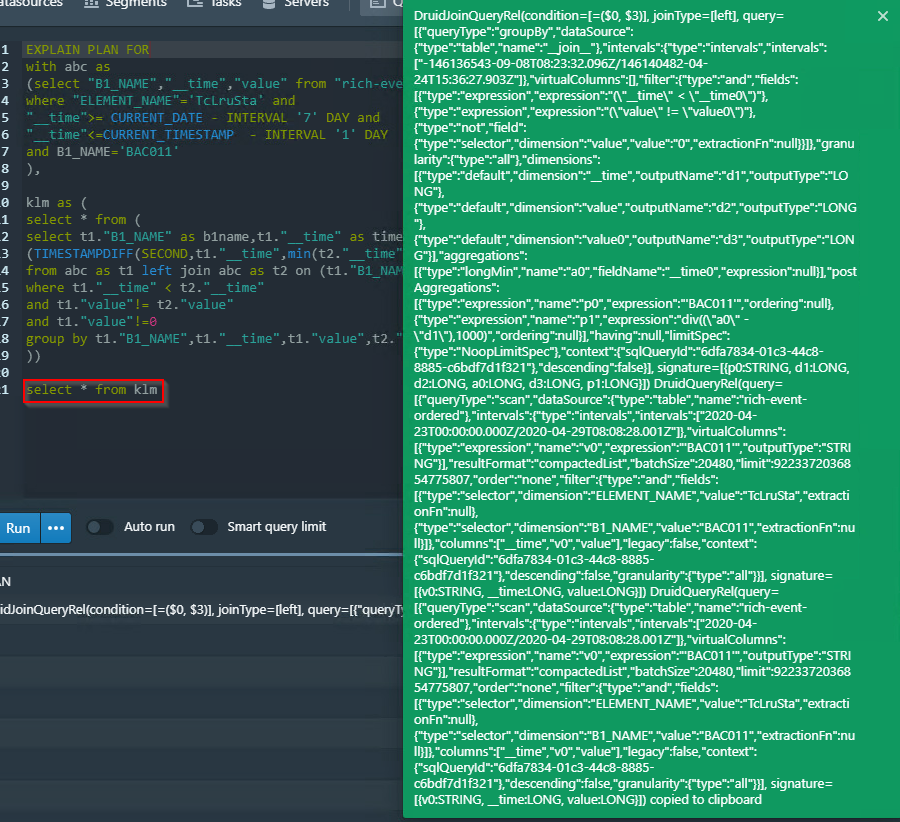Click the Tasks gantt icon
This screenshot has width=900, height=822.
195,3
